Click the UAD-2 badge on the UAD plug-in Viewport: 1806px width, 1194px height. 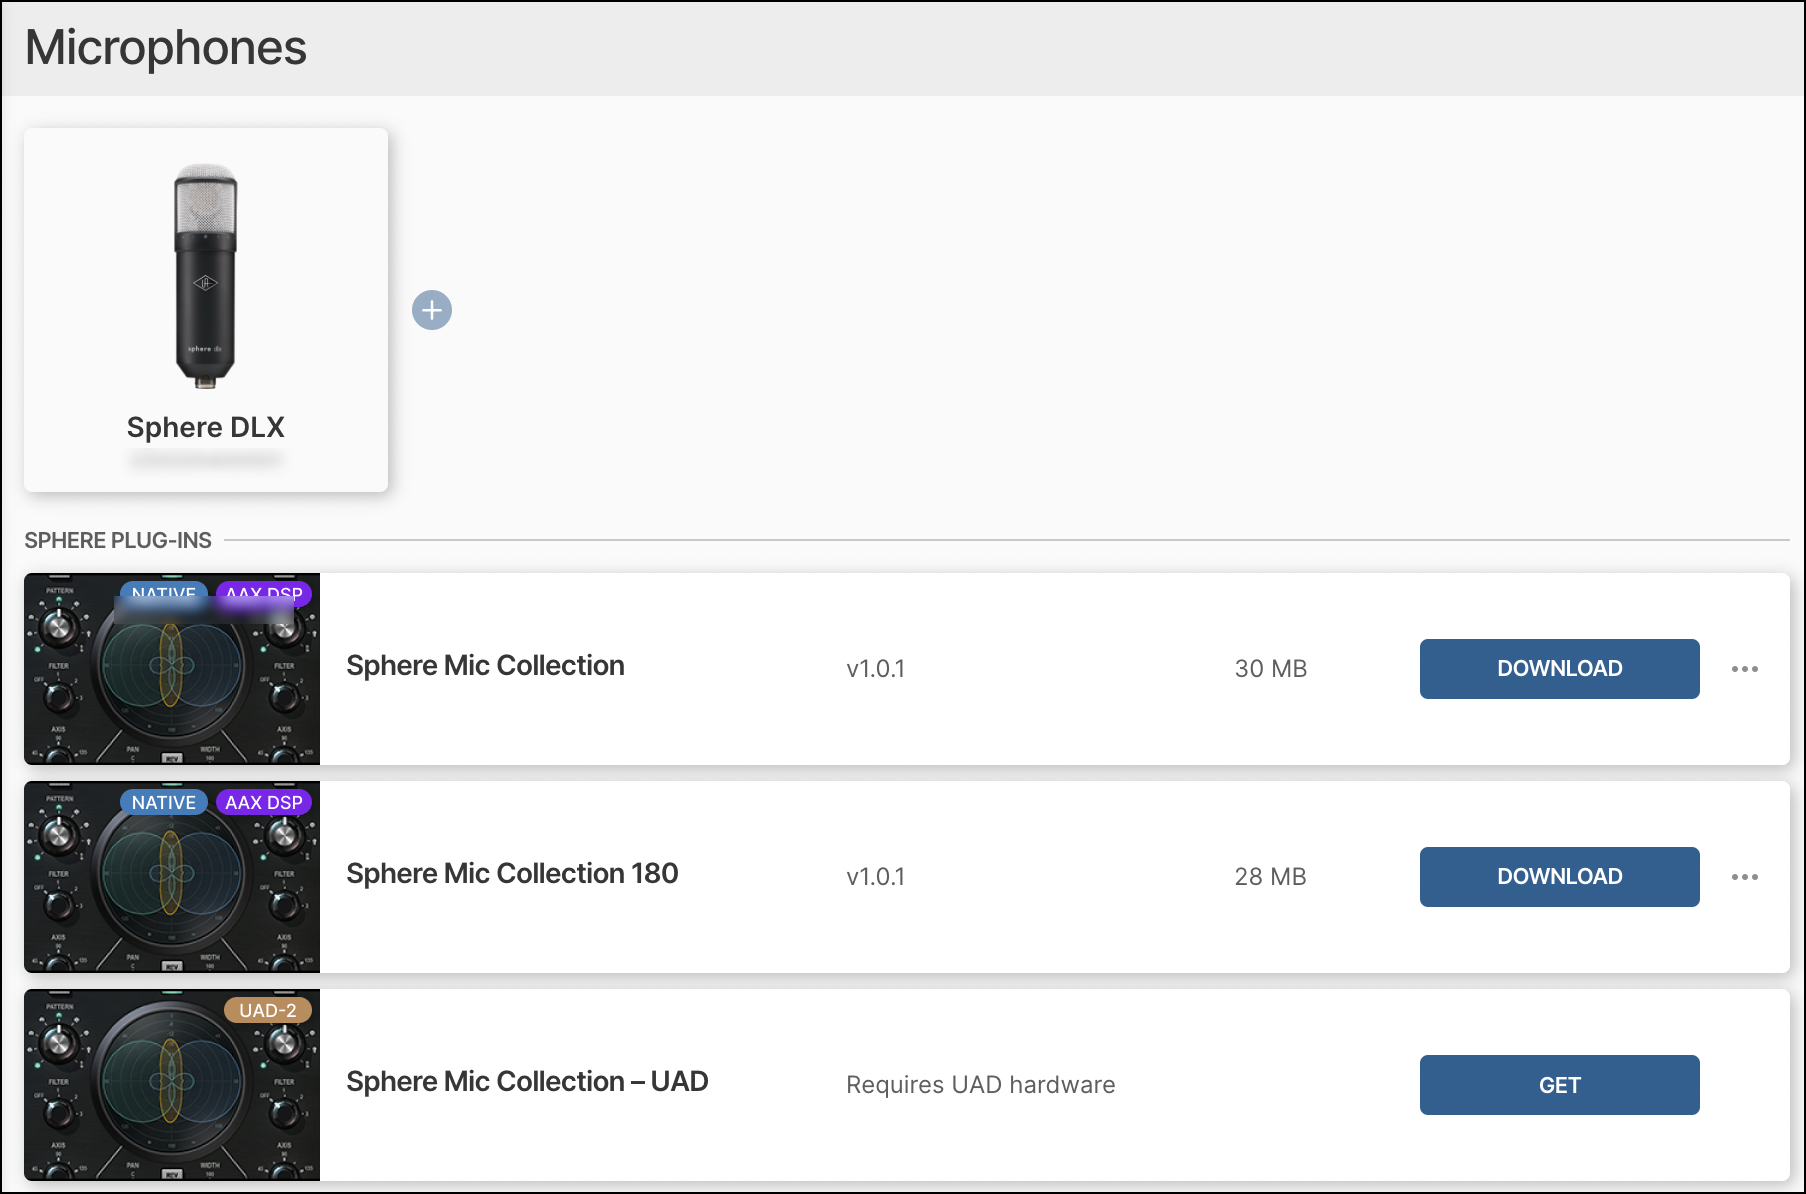[268, 1010]
